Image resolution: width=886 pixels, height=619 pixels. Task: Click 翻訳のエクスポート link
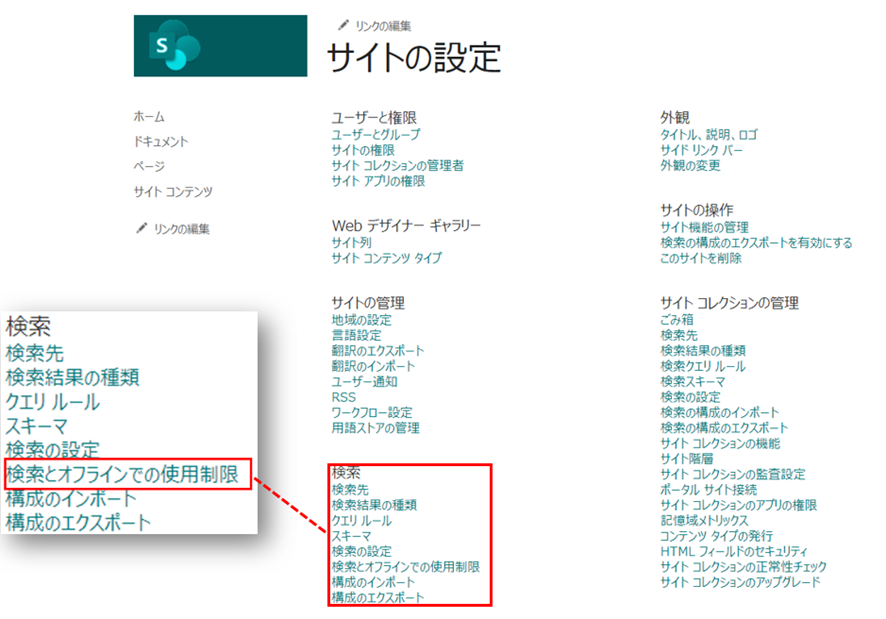pyautogui.click(x=379, y=351)
